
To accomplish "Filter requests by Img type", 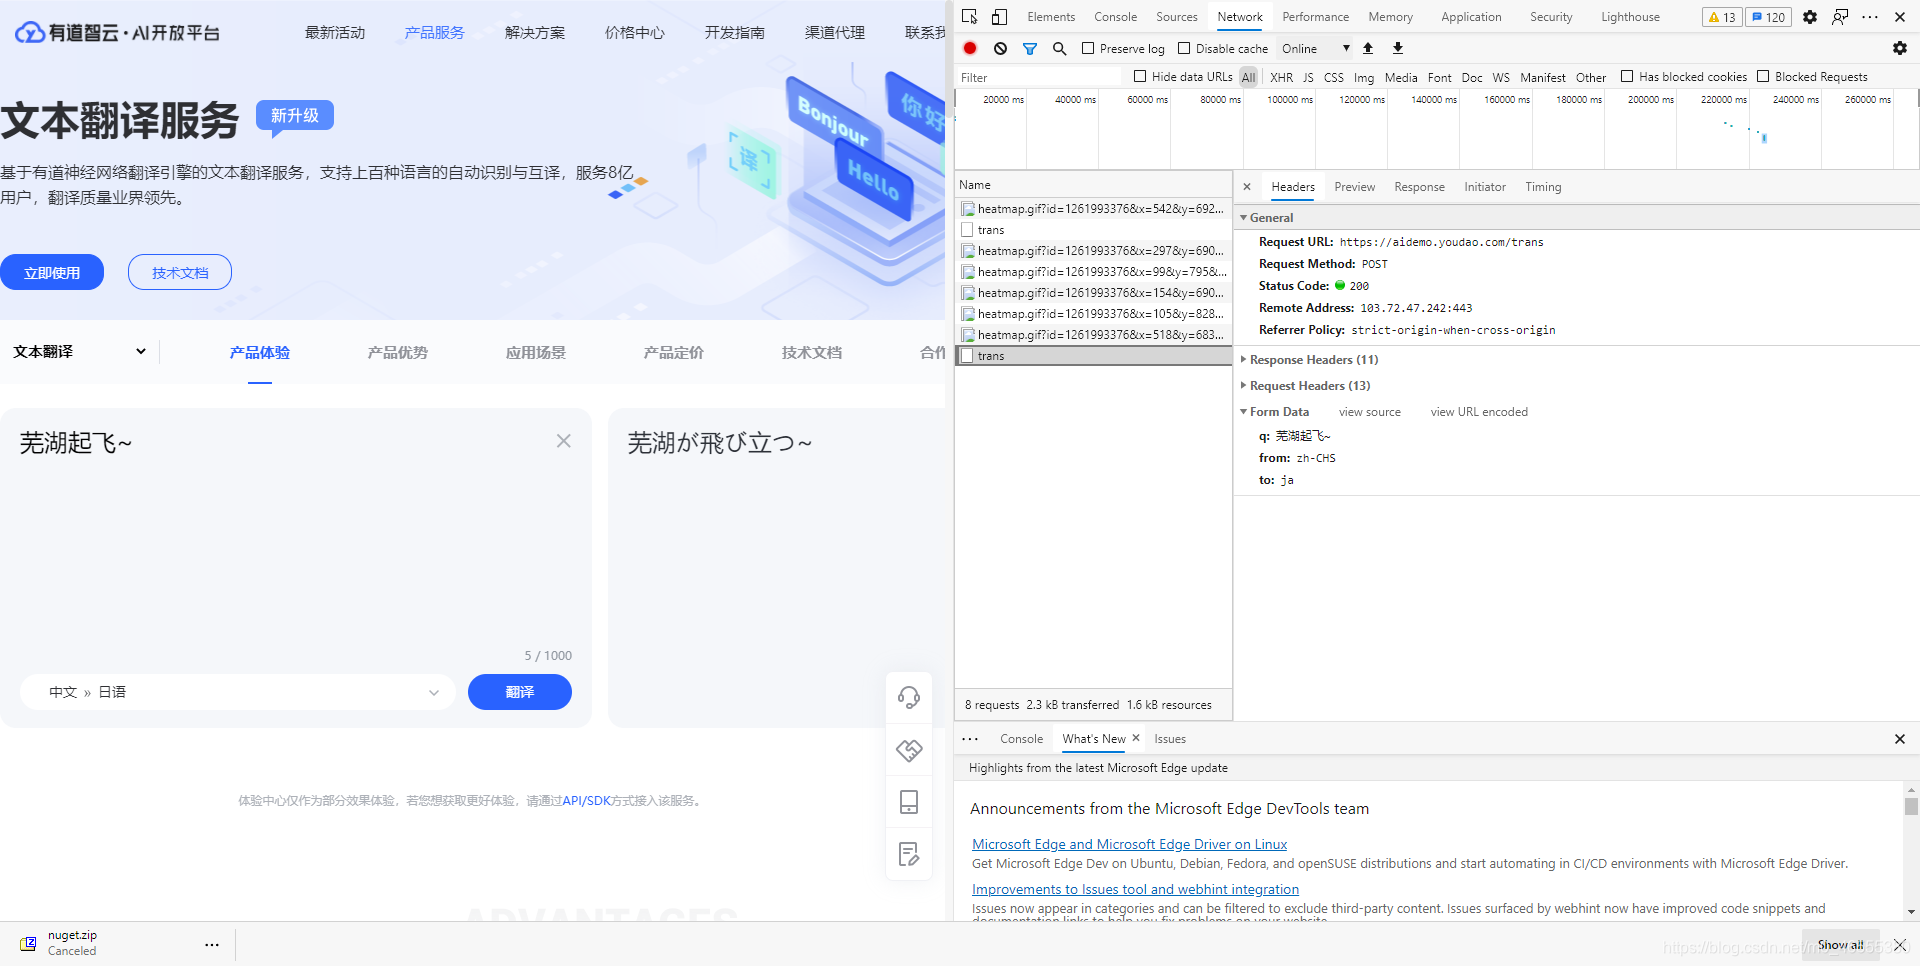I will 1364,77.
